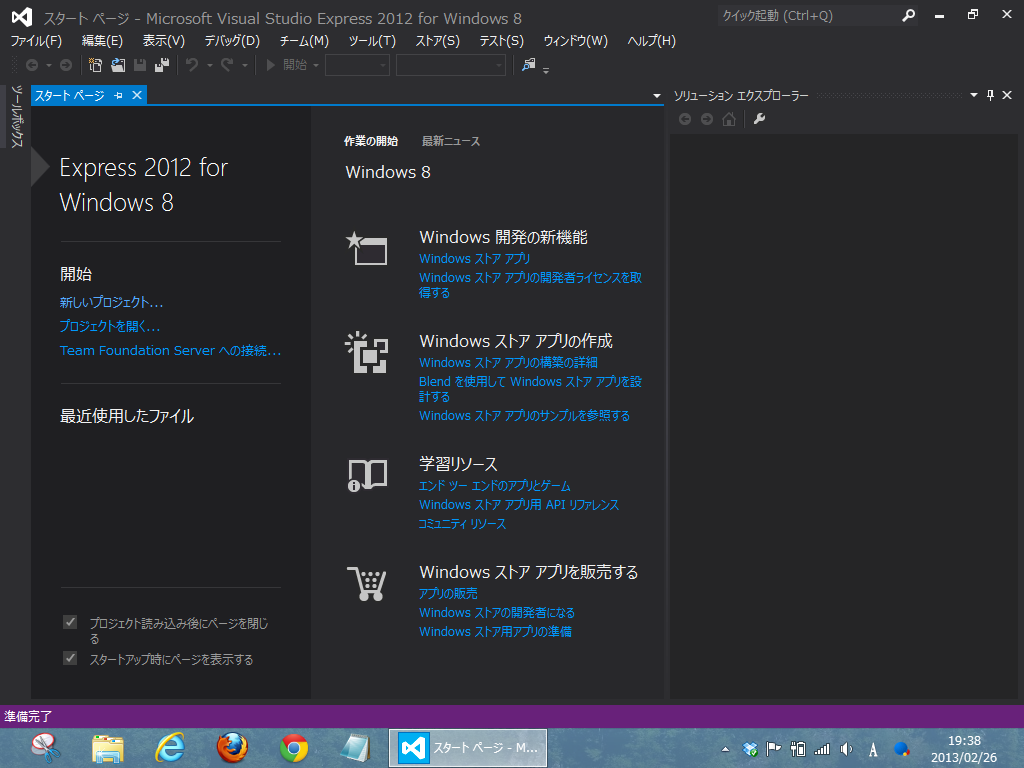Viewport: 1024px width, 768px height.
Task: Show hidden tray icons arrow
Action: point(725,749)
